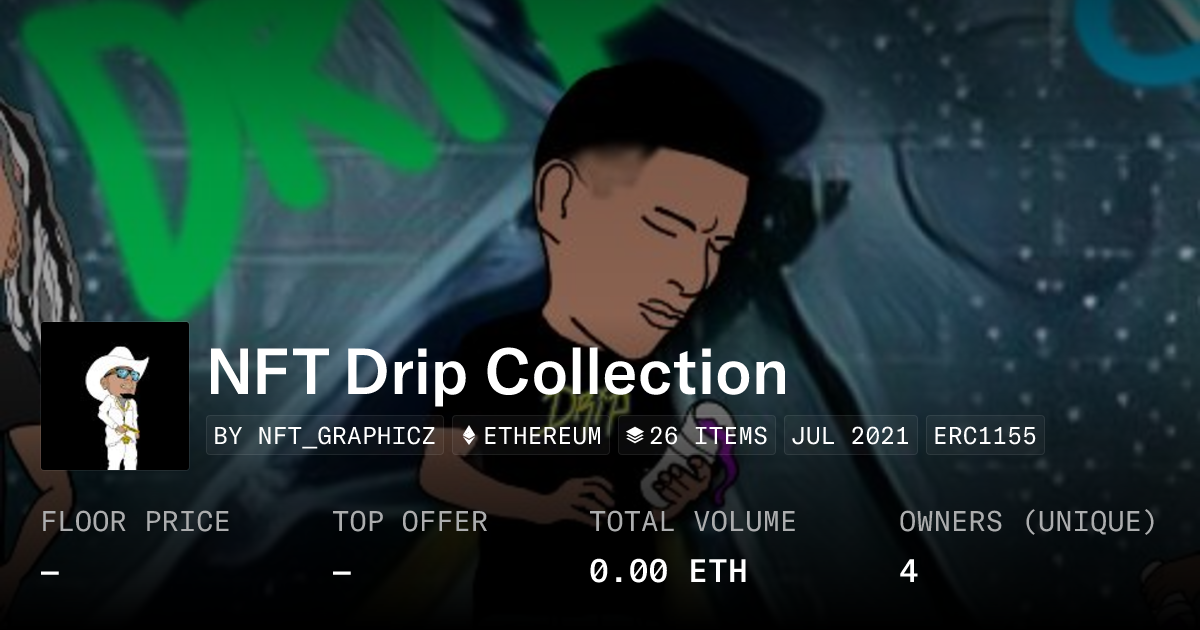
Task: Select the owners count 4
Action: click(x=908, y=571)
